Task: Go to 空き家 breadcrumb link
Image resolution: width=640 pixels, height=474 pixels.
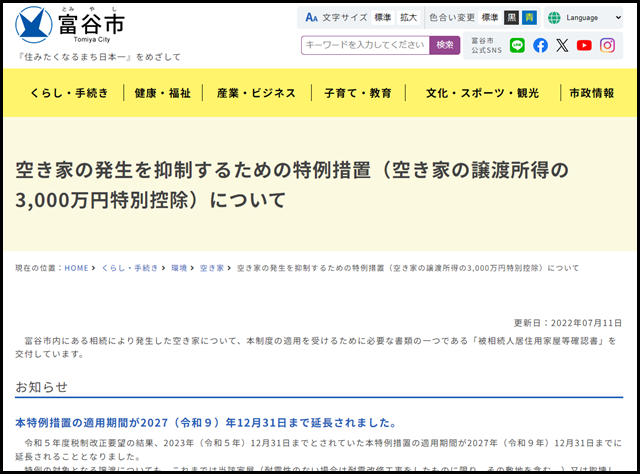Action: tap(212, 268)
